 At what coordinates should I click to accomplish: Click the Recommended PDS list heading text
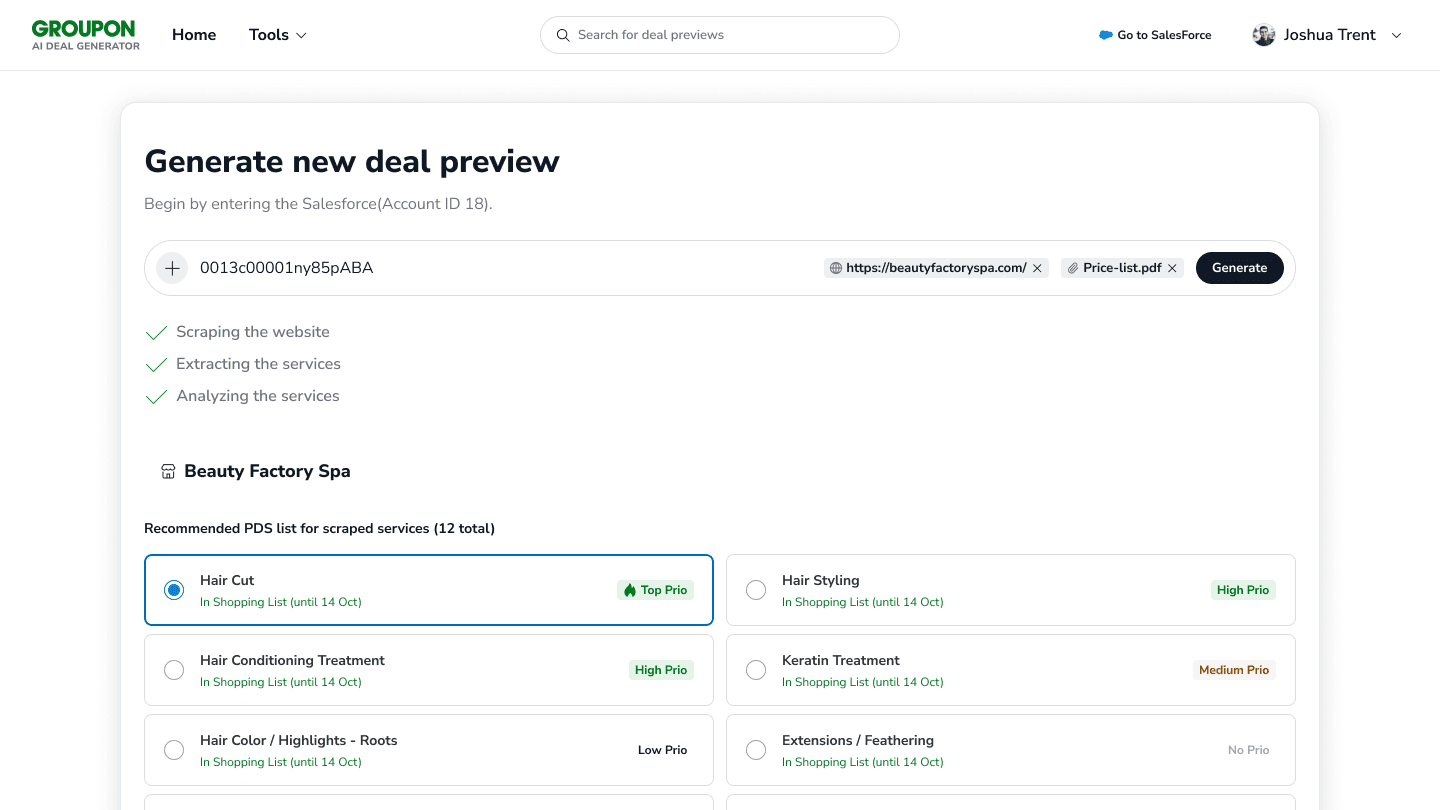[320, 528]
